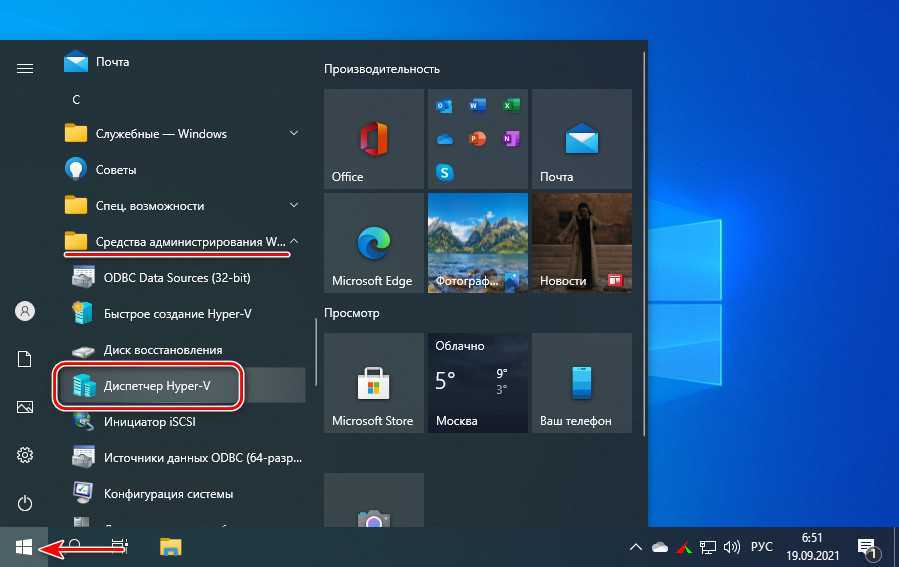
Task: Open the Почта app list entry
Action: click(112, 62)
